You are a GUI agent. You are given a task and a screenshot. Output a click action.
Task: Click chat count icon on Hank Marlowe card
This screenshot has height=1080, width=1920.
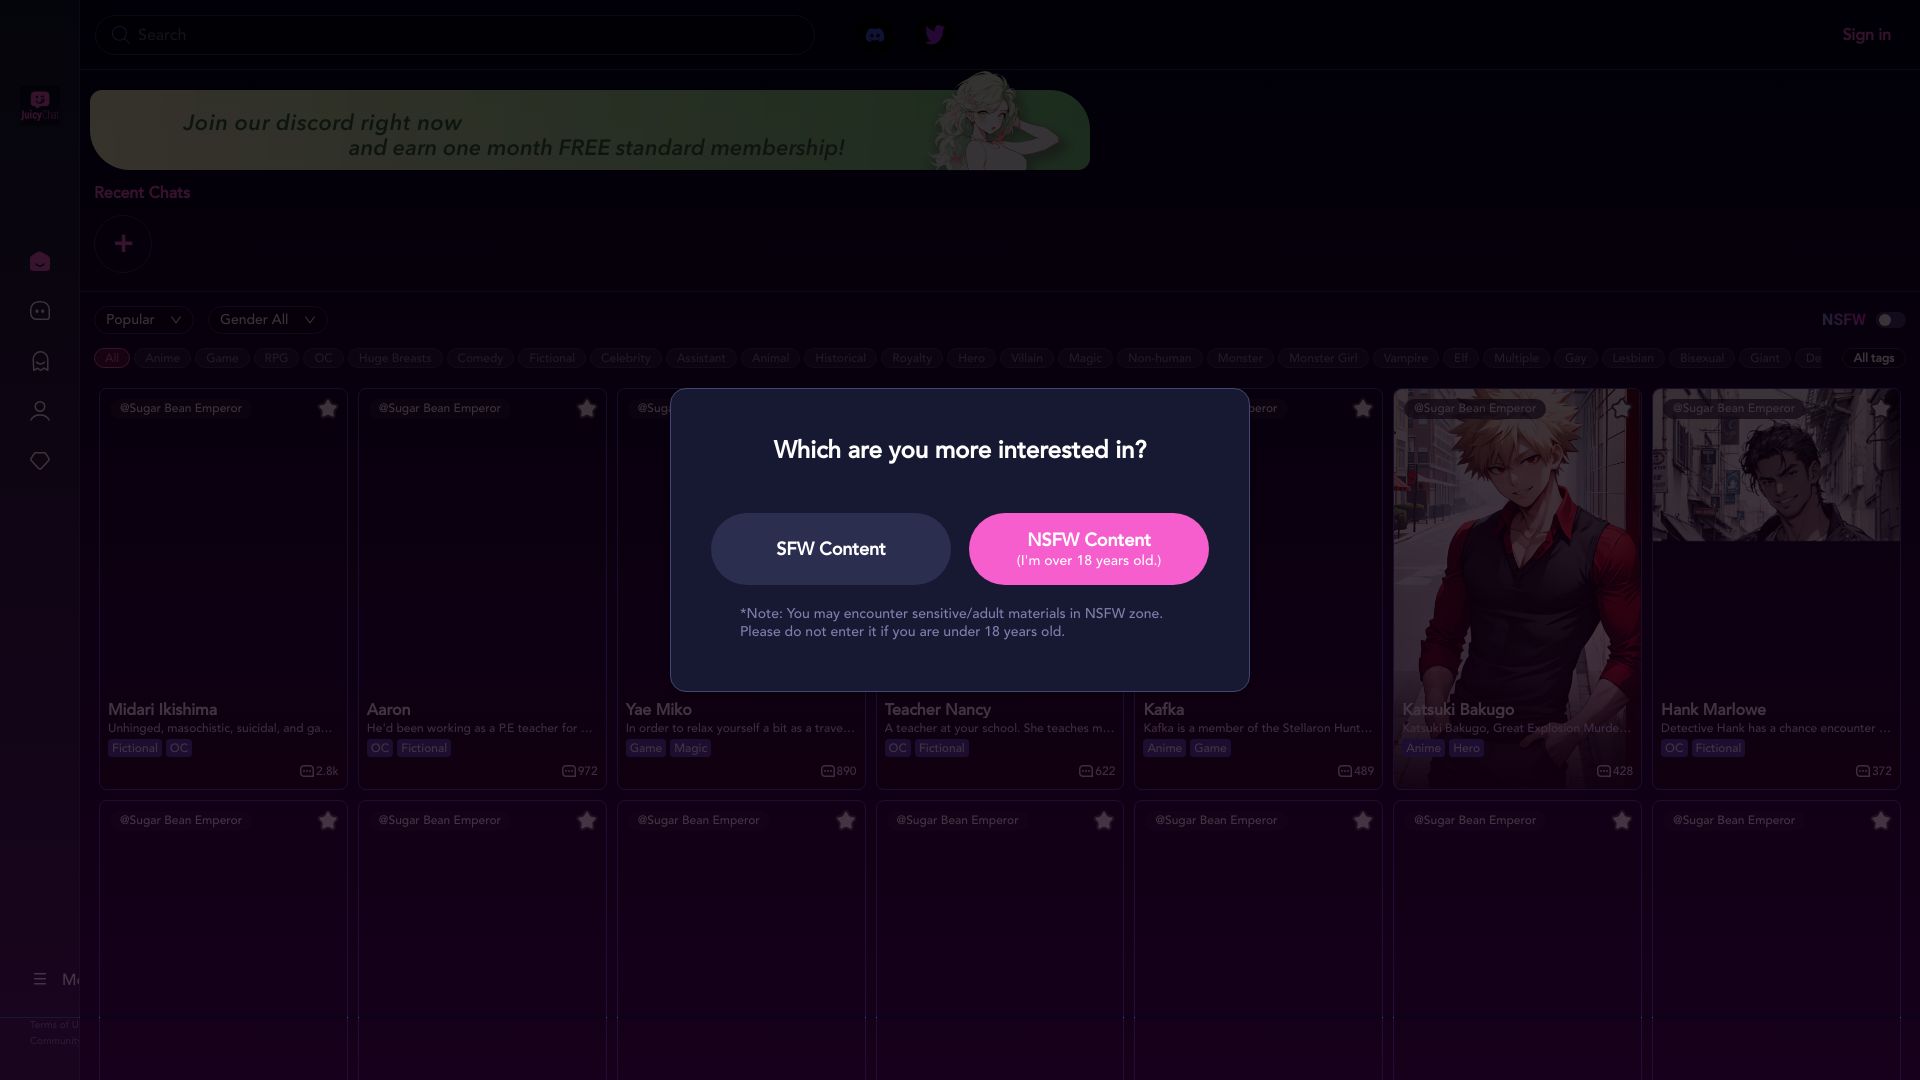point(1863,771)
